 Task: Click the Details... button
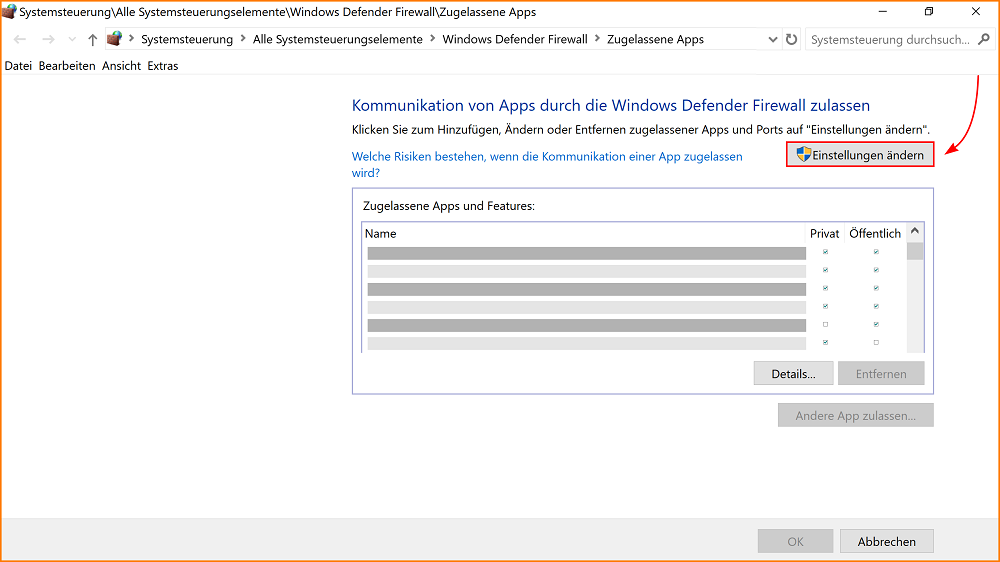[x=793, y=374]
